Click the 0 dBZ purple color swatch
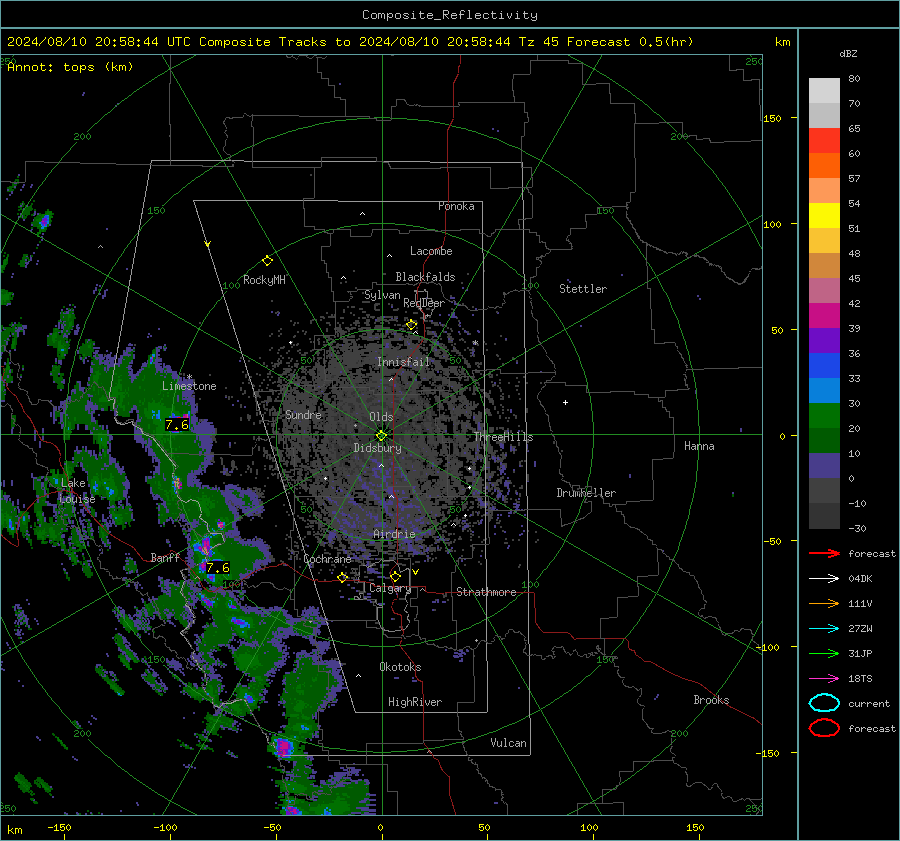 tap(824, 465)
